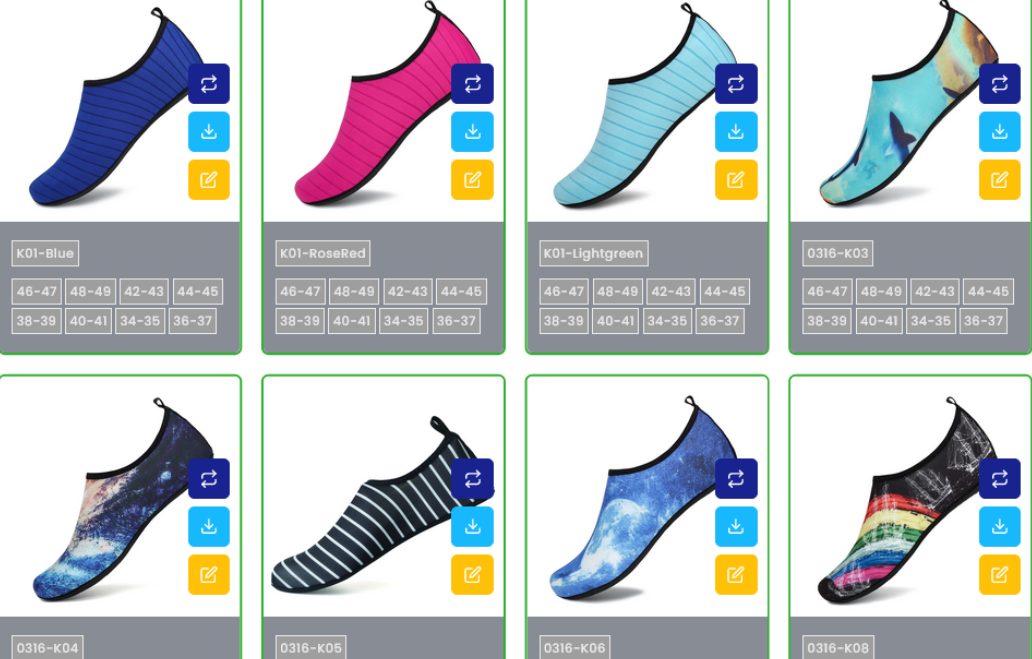Click the swap icon on K01-Blue shoe
This screenshot has height=659, width=1032.
pyautogui.click(x=209, y=84)
